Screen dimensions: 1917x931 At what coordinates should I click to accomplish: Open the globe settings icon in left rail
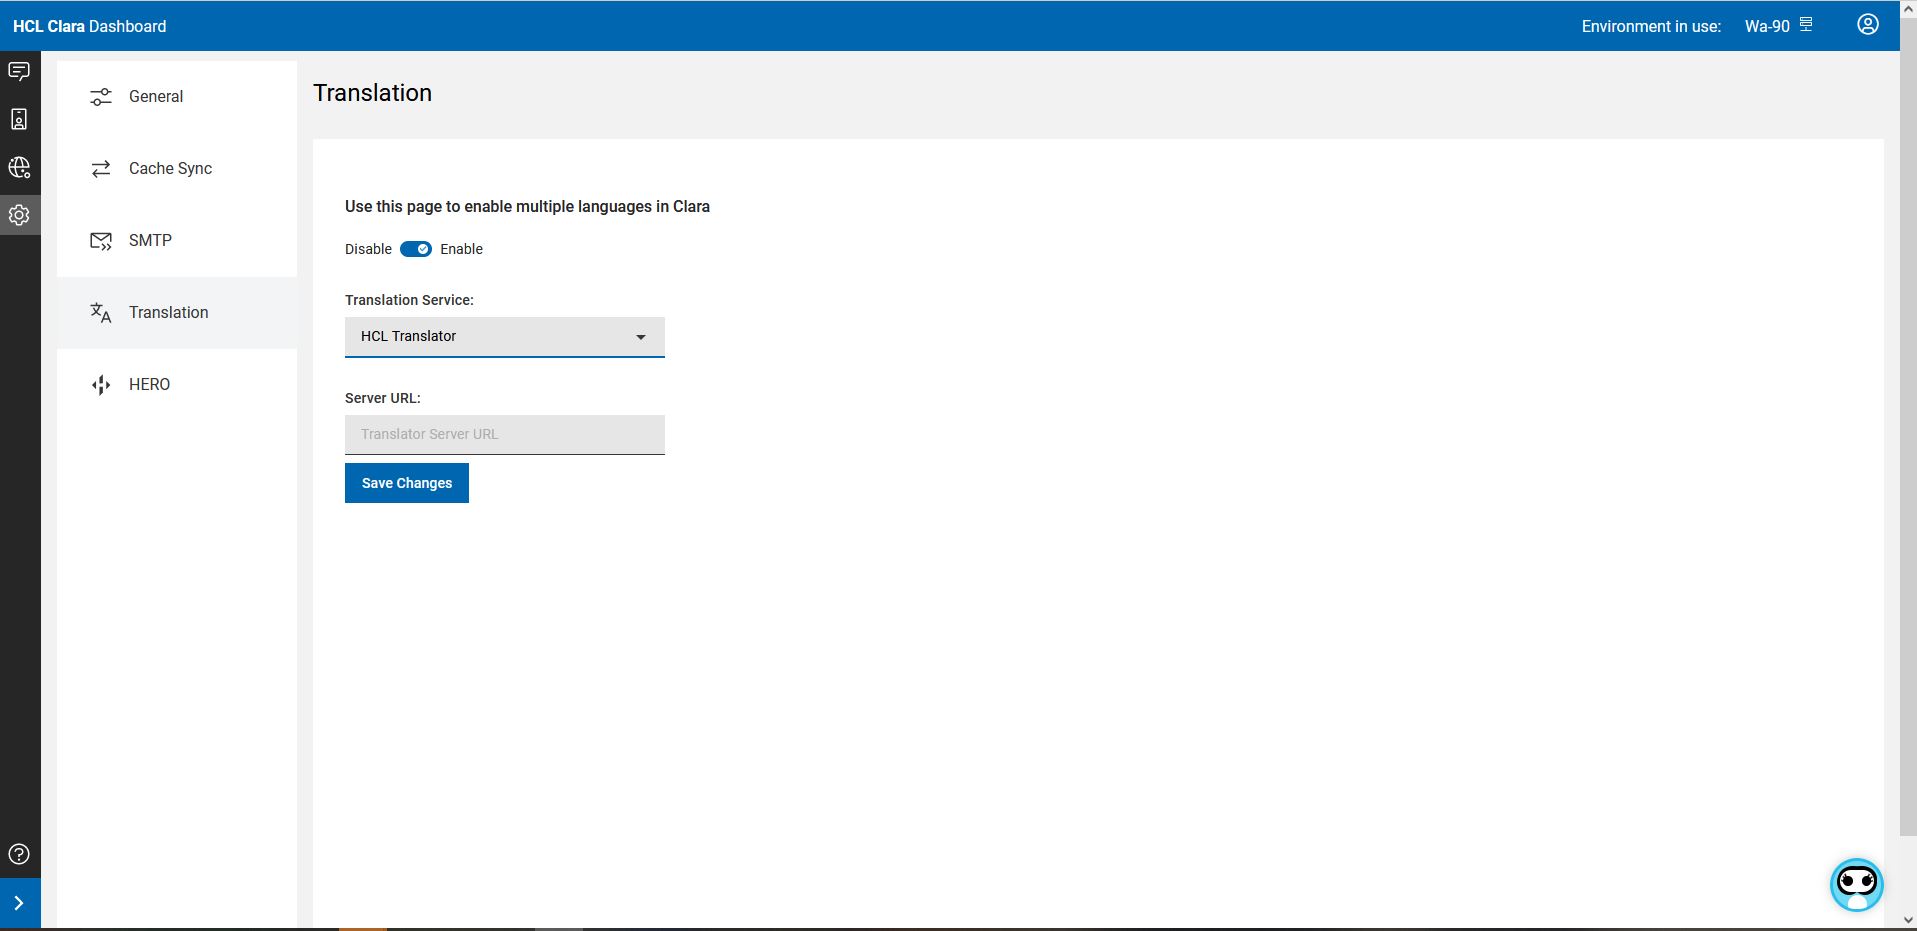click(19, 167)
